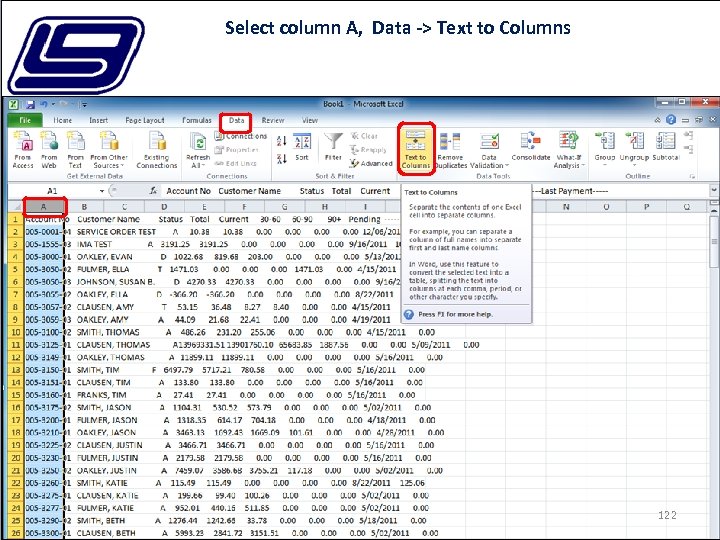The height and width of the screenshot is (540, 720).
Task: Click the From Access icon
Action: point(23,149)
